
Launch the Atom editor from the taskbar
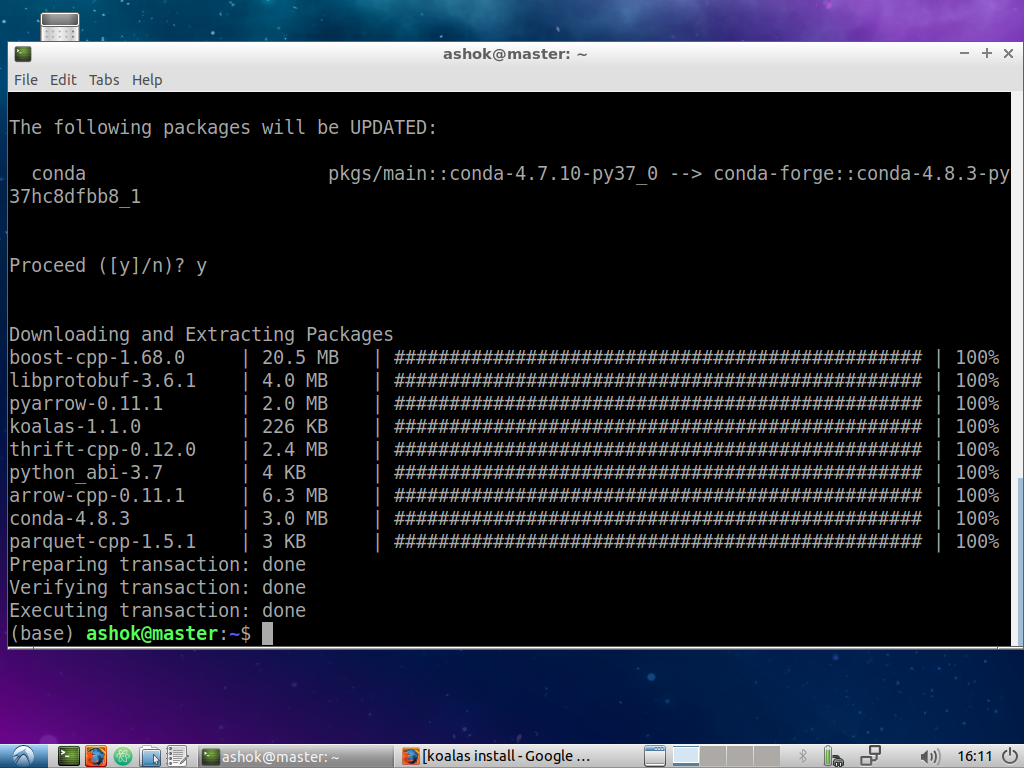(123, 756)
